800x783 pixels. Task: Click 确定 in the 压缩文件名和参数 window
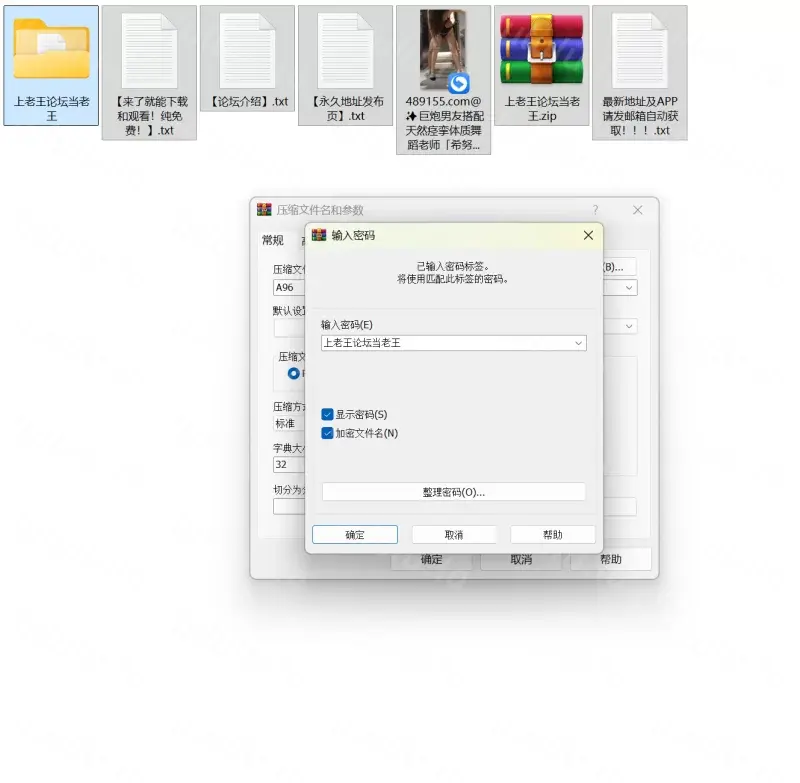431,560
